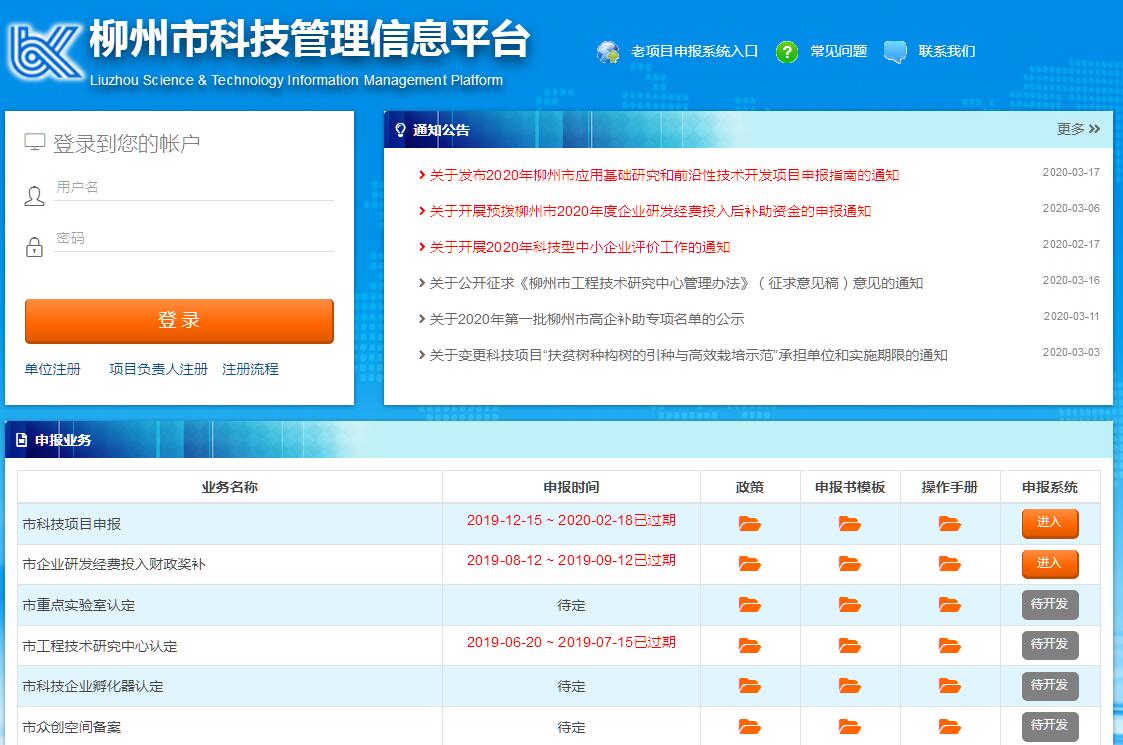Viewport: 1123px width, 745px height.
Task: Focus the 密码 password field
Action: (x=193, y=239)
